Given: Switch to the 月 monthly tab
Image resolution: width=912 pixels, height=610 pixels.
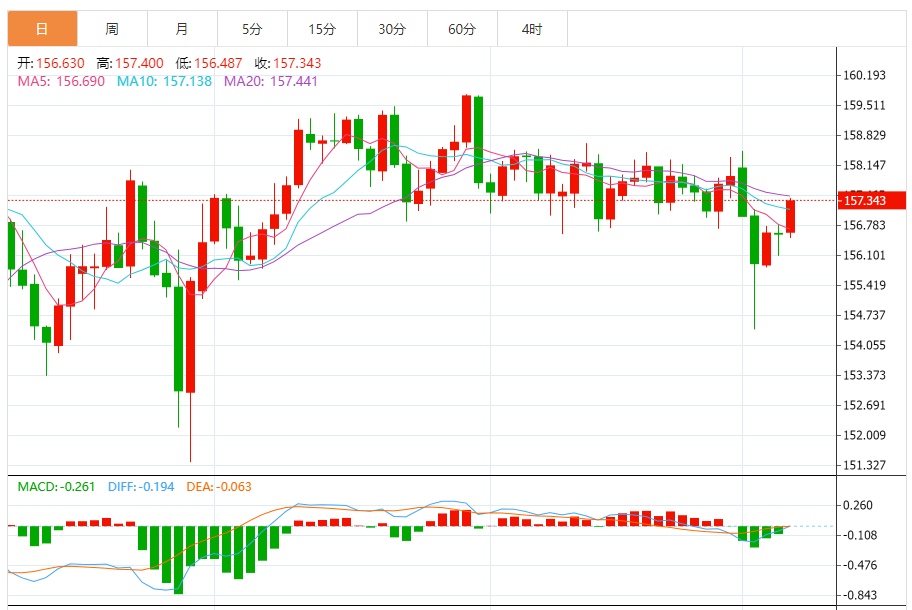Looking at the screenshot, I should pos(182,28).
